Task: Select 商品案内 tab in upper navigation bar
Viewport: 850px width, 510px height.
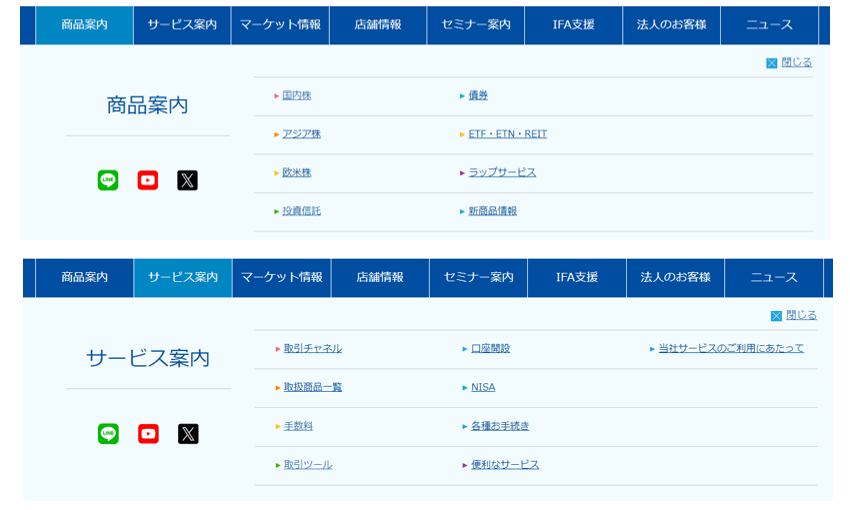Action: click(84, 25)
